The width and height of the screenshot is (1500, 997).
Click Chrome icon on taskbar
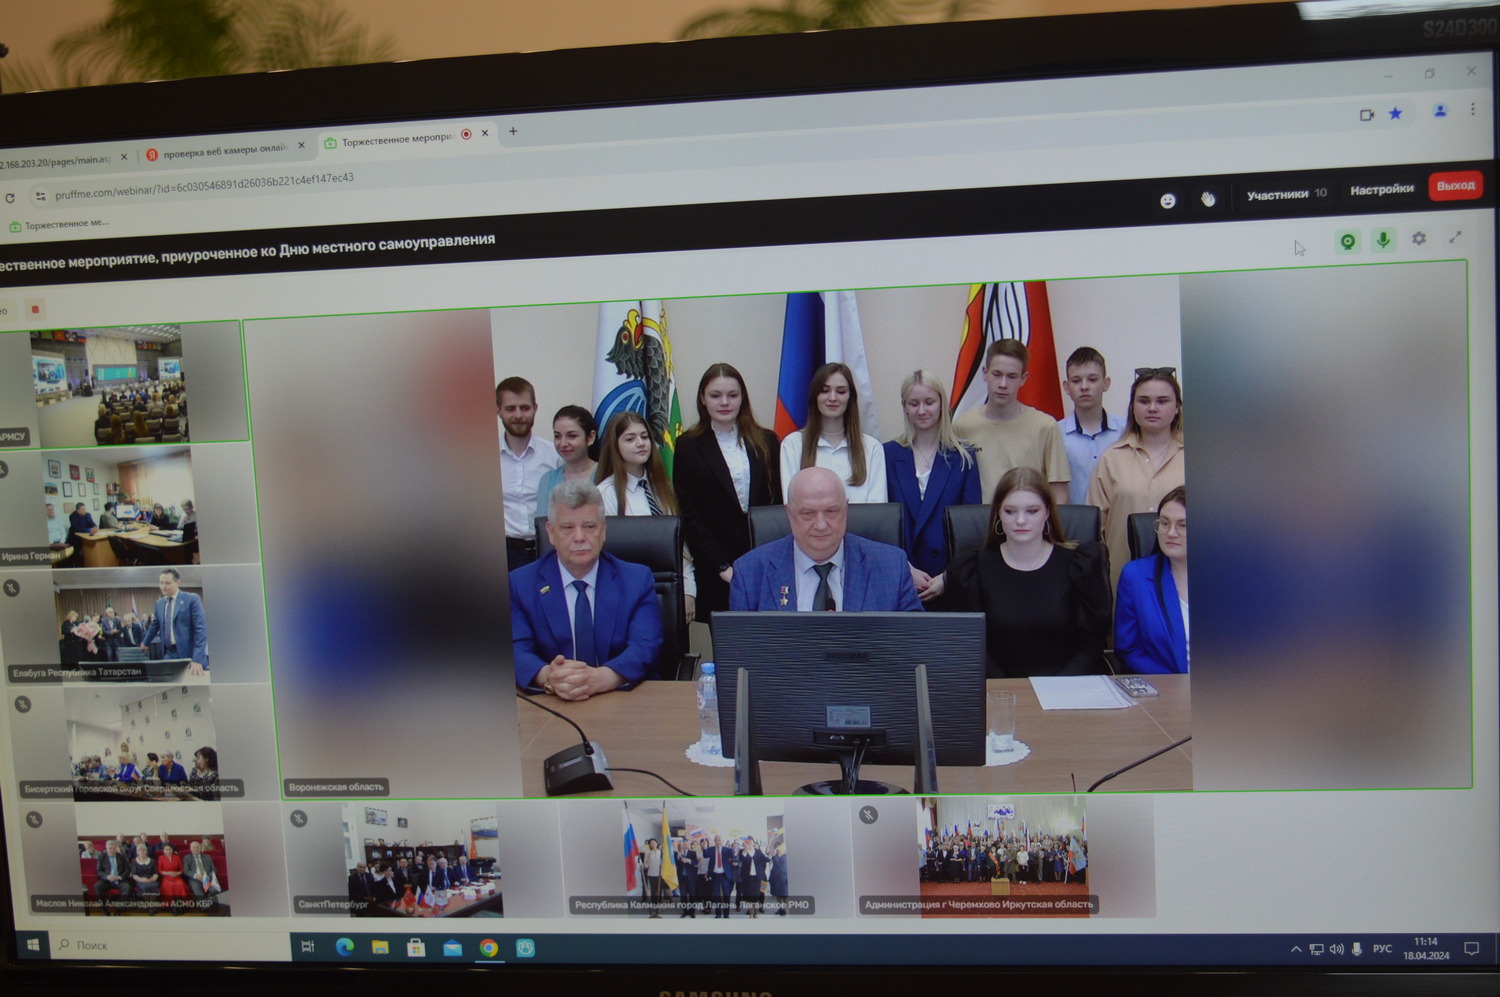coord(489,947)
